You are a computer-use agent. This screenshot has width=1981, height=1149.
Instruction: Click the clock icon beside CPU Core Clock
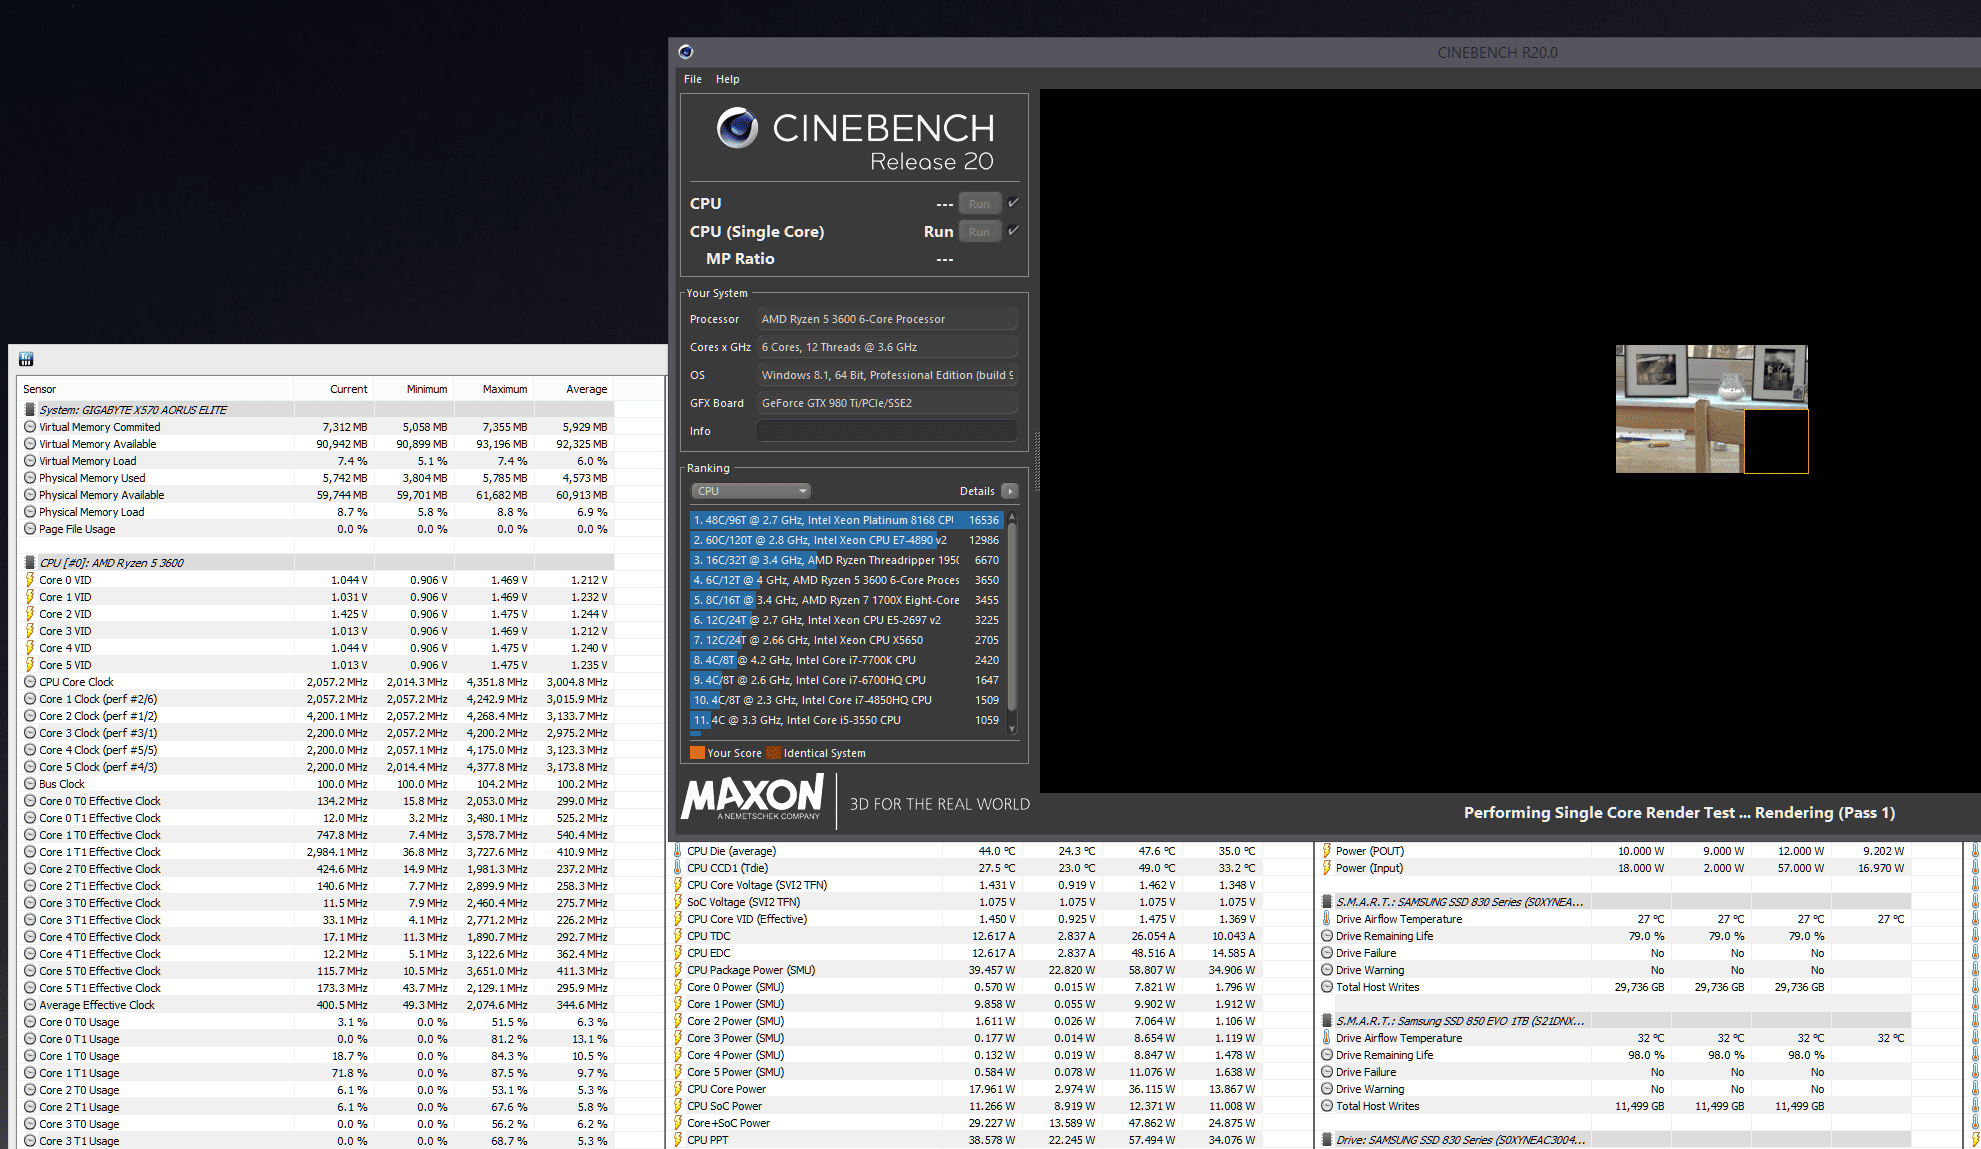tap(30, 682)
